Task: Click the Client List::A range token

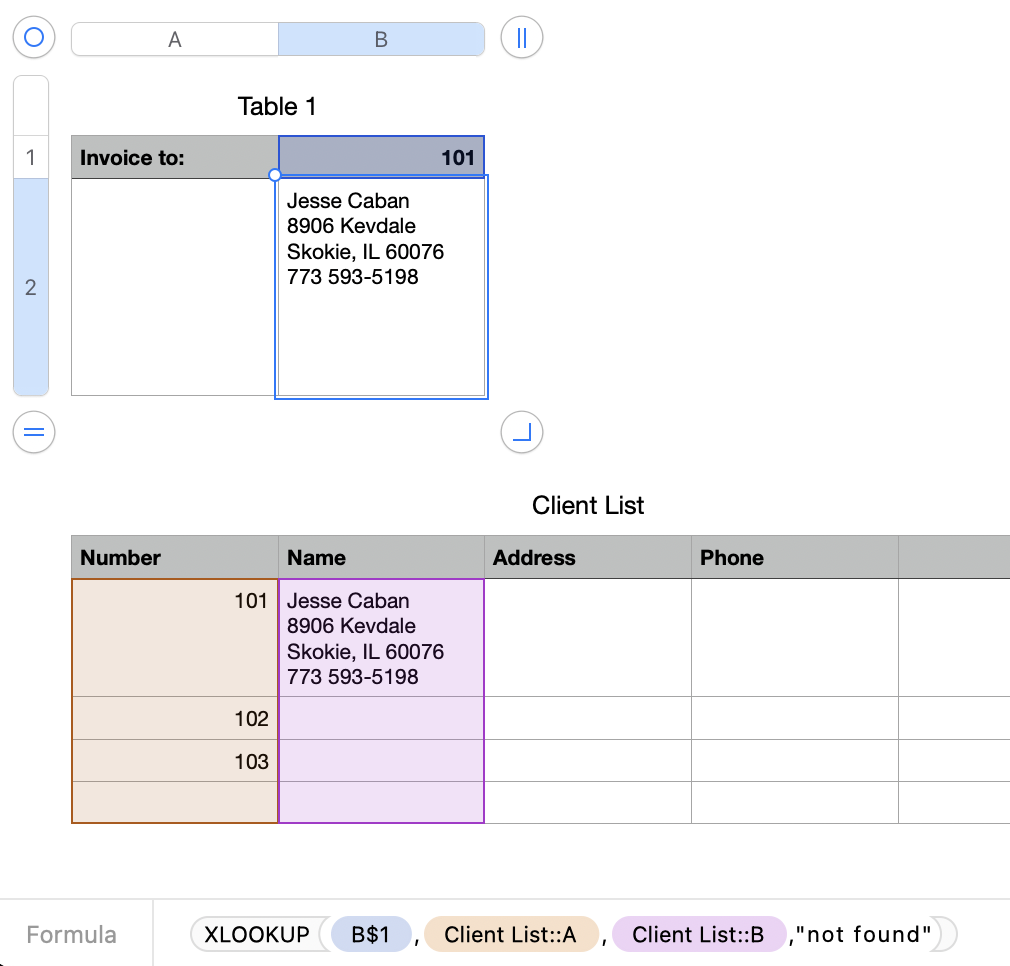Action: point(510,934)
